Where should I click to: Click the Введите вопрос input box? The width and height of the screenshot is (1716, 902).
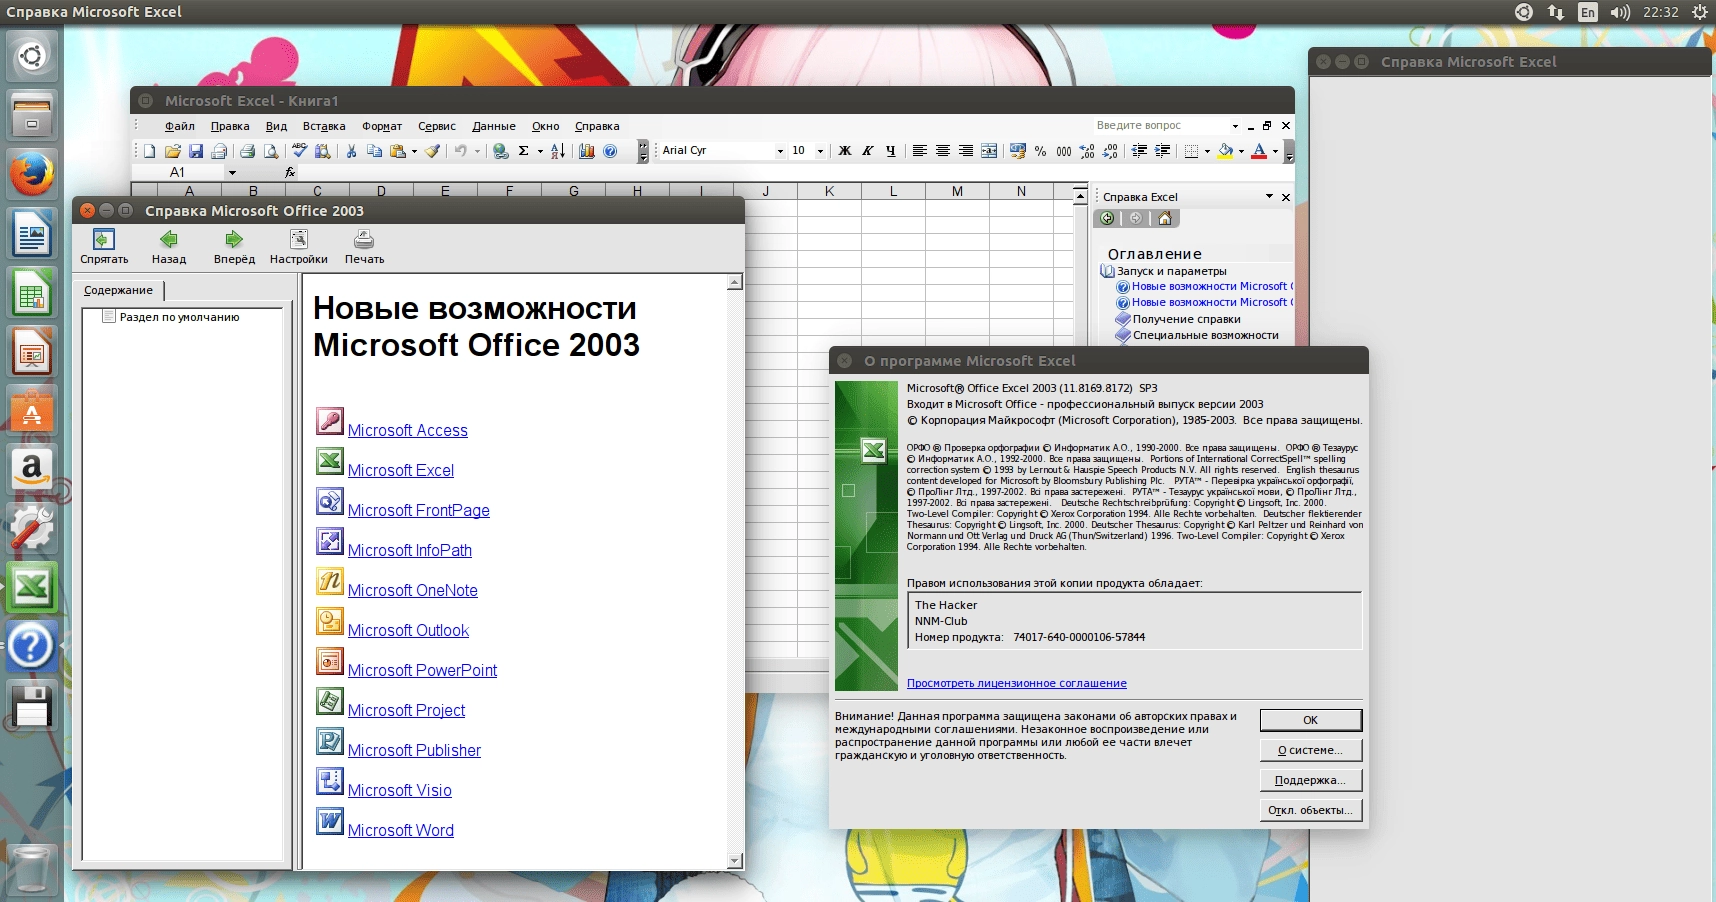click(x=1160, y=125)
